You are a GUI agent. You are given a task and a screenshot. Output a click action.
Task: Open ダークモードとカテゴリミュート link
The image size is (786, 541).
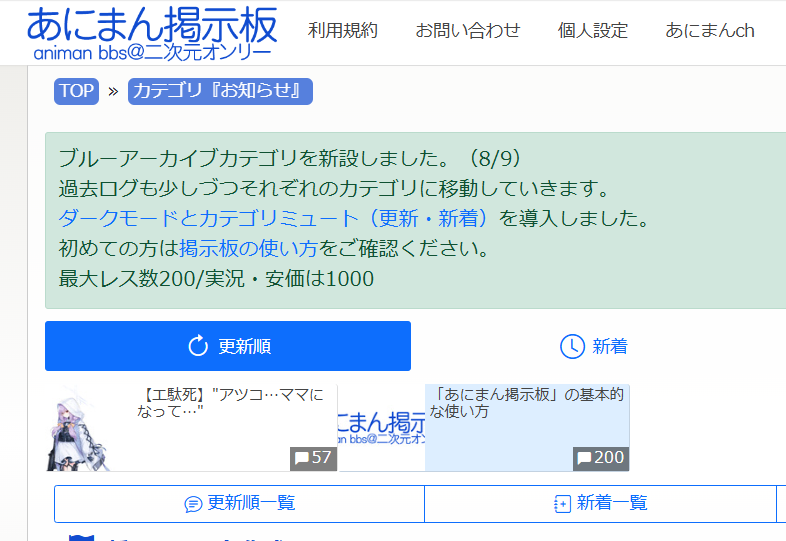(273, 218)
